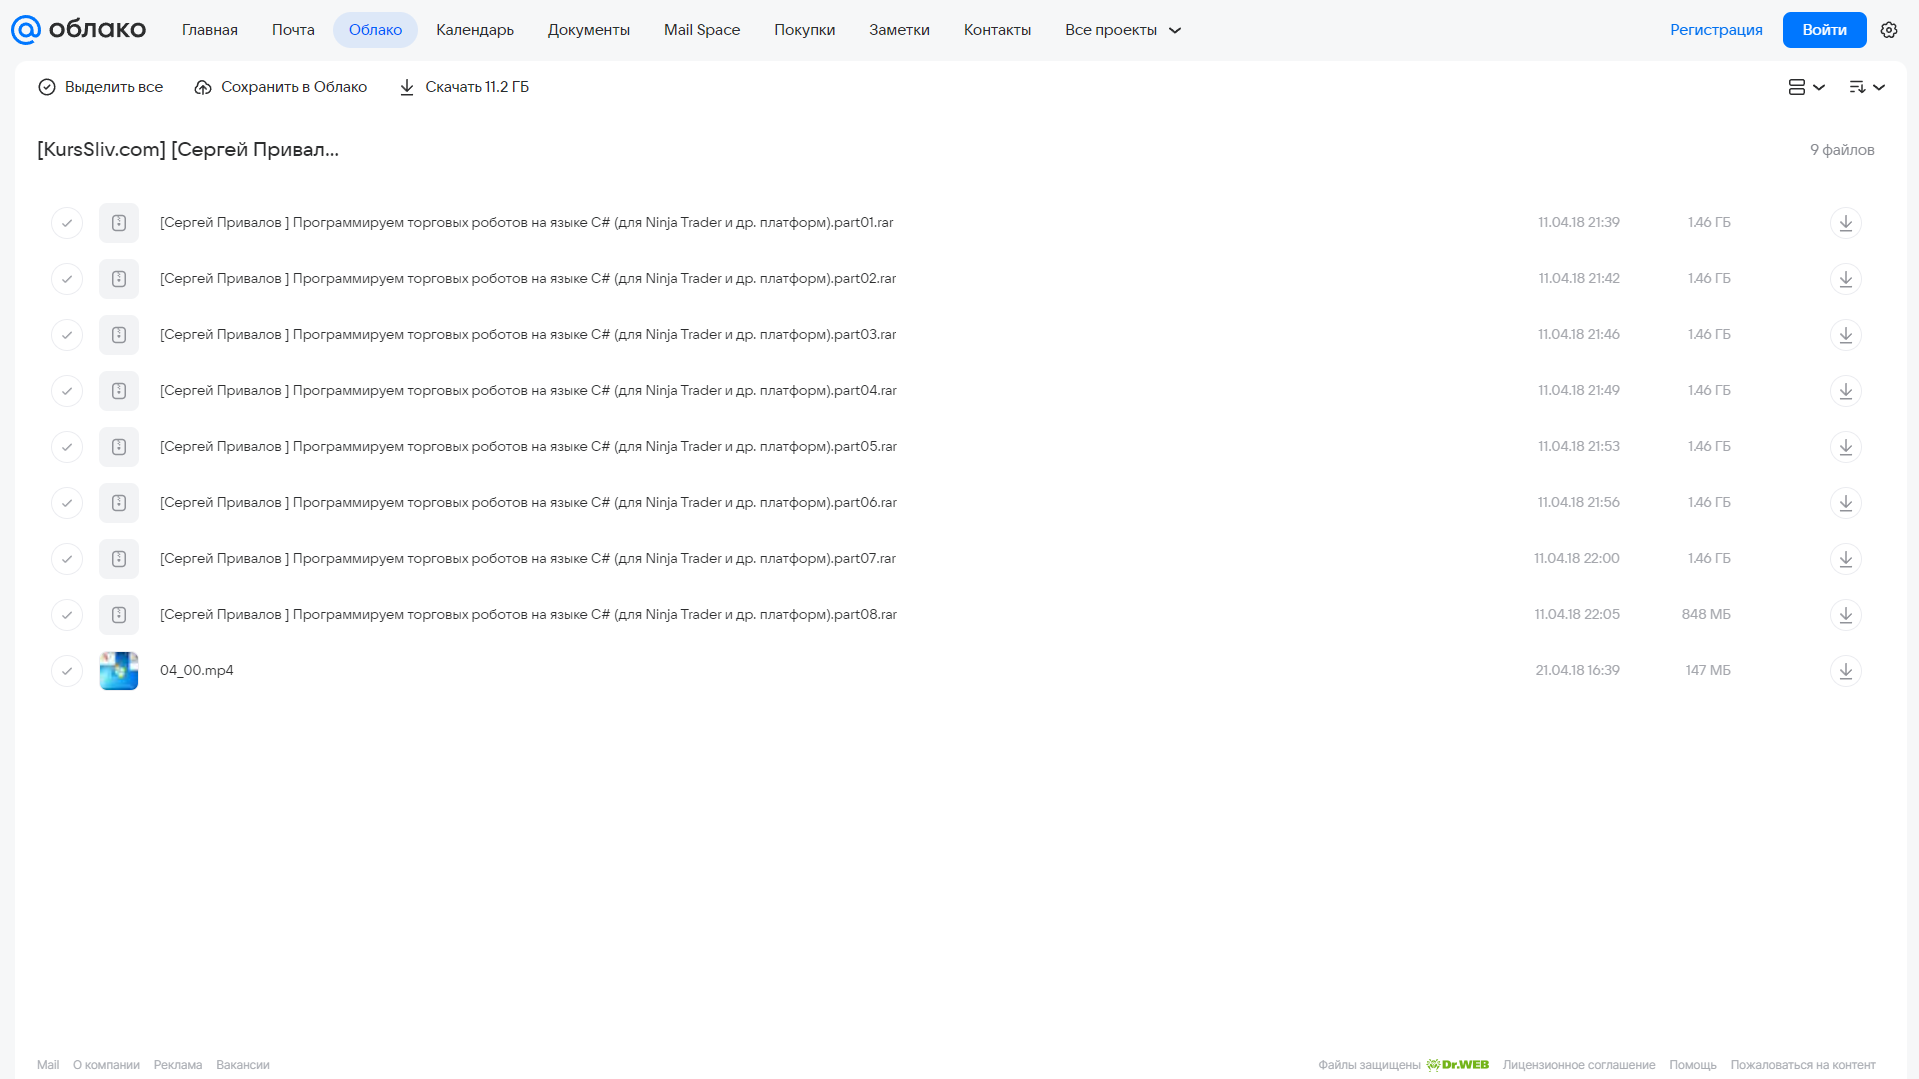The image size is (1919, 1079).
Task: Check the part07.rar selection circle
Action: point(67,559)
